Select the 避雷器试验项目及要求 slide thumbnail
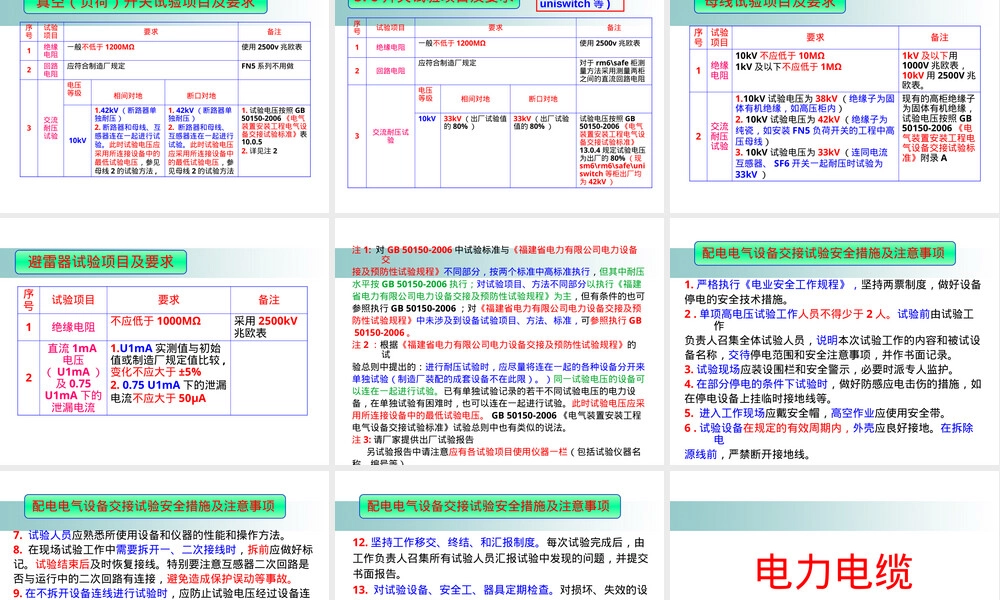 pyautogui.click(x=164, y=341)
